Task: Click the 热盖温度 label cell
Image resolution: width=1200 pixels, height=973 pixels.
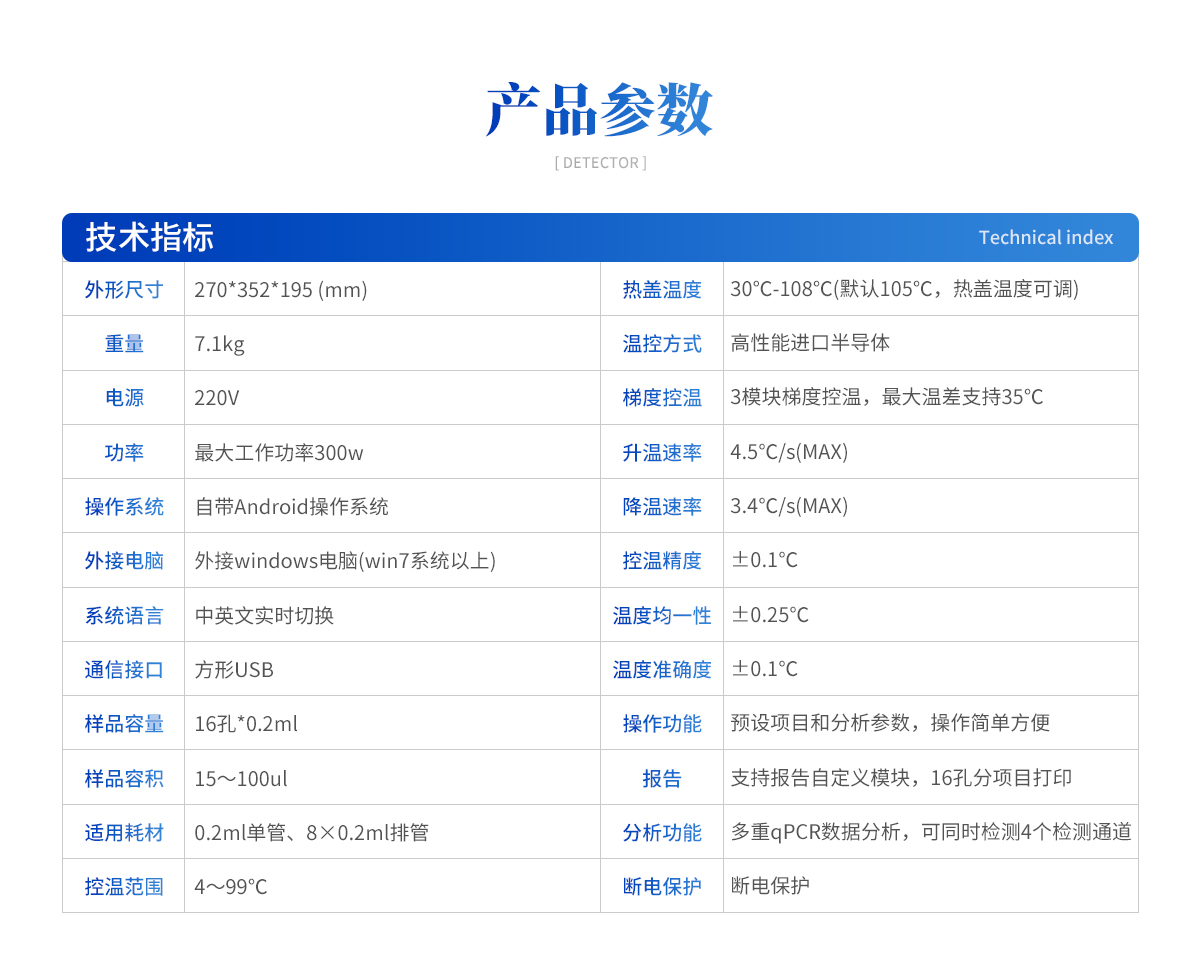Action: 662,290
